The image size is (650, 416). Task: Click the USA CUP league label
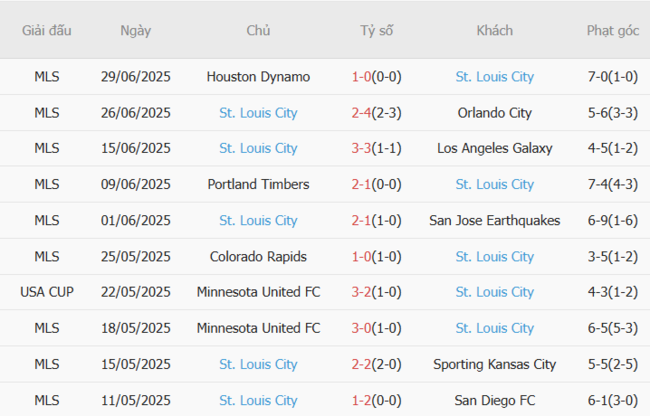pos(46,292)
